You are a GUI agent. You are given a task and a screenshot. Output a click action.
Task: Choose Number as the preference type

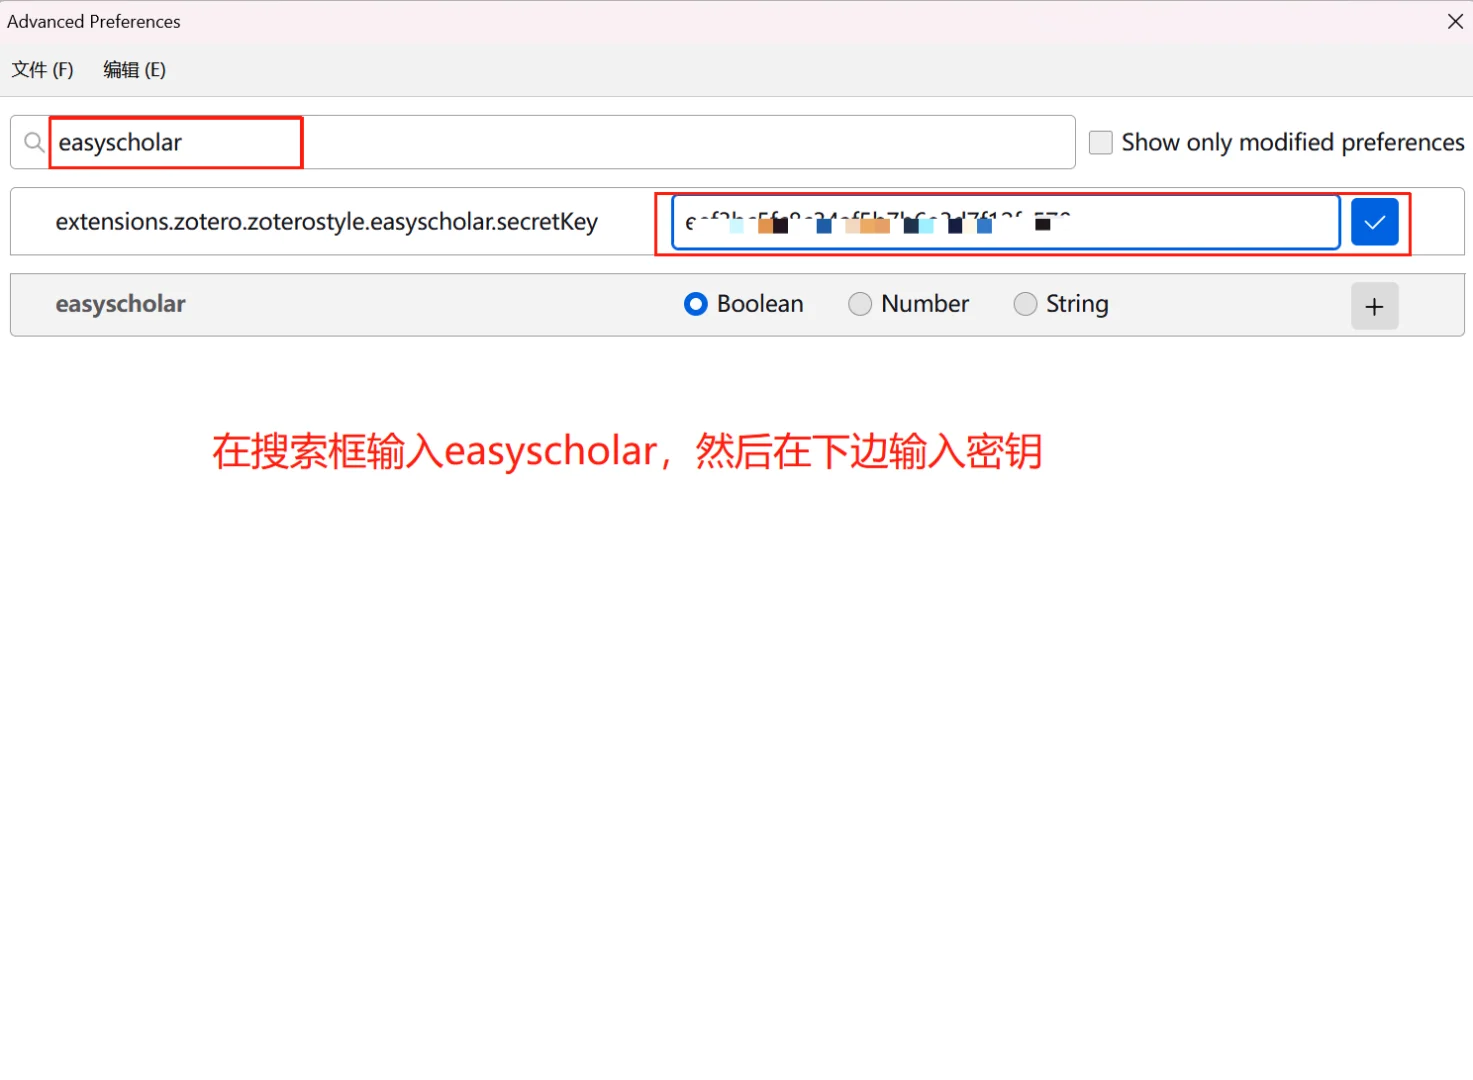[x=860, y=304]
